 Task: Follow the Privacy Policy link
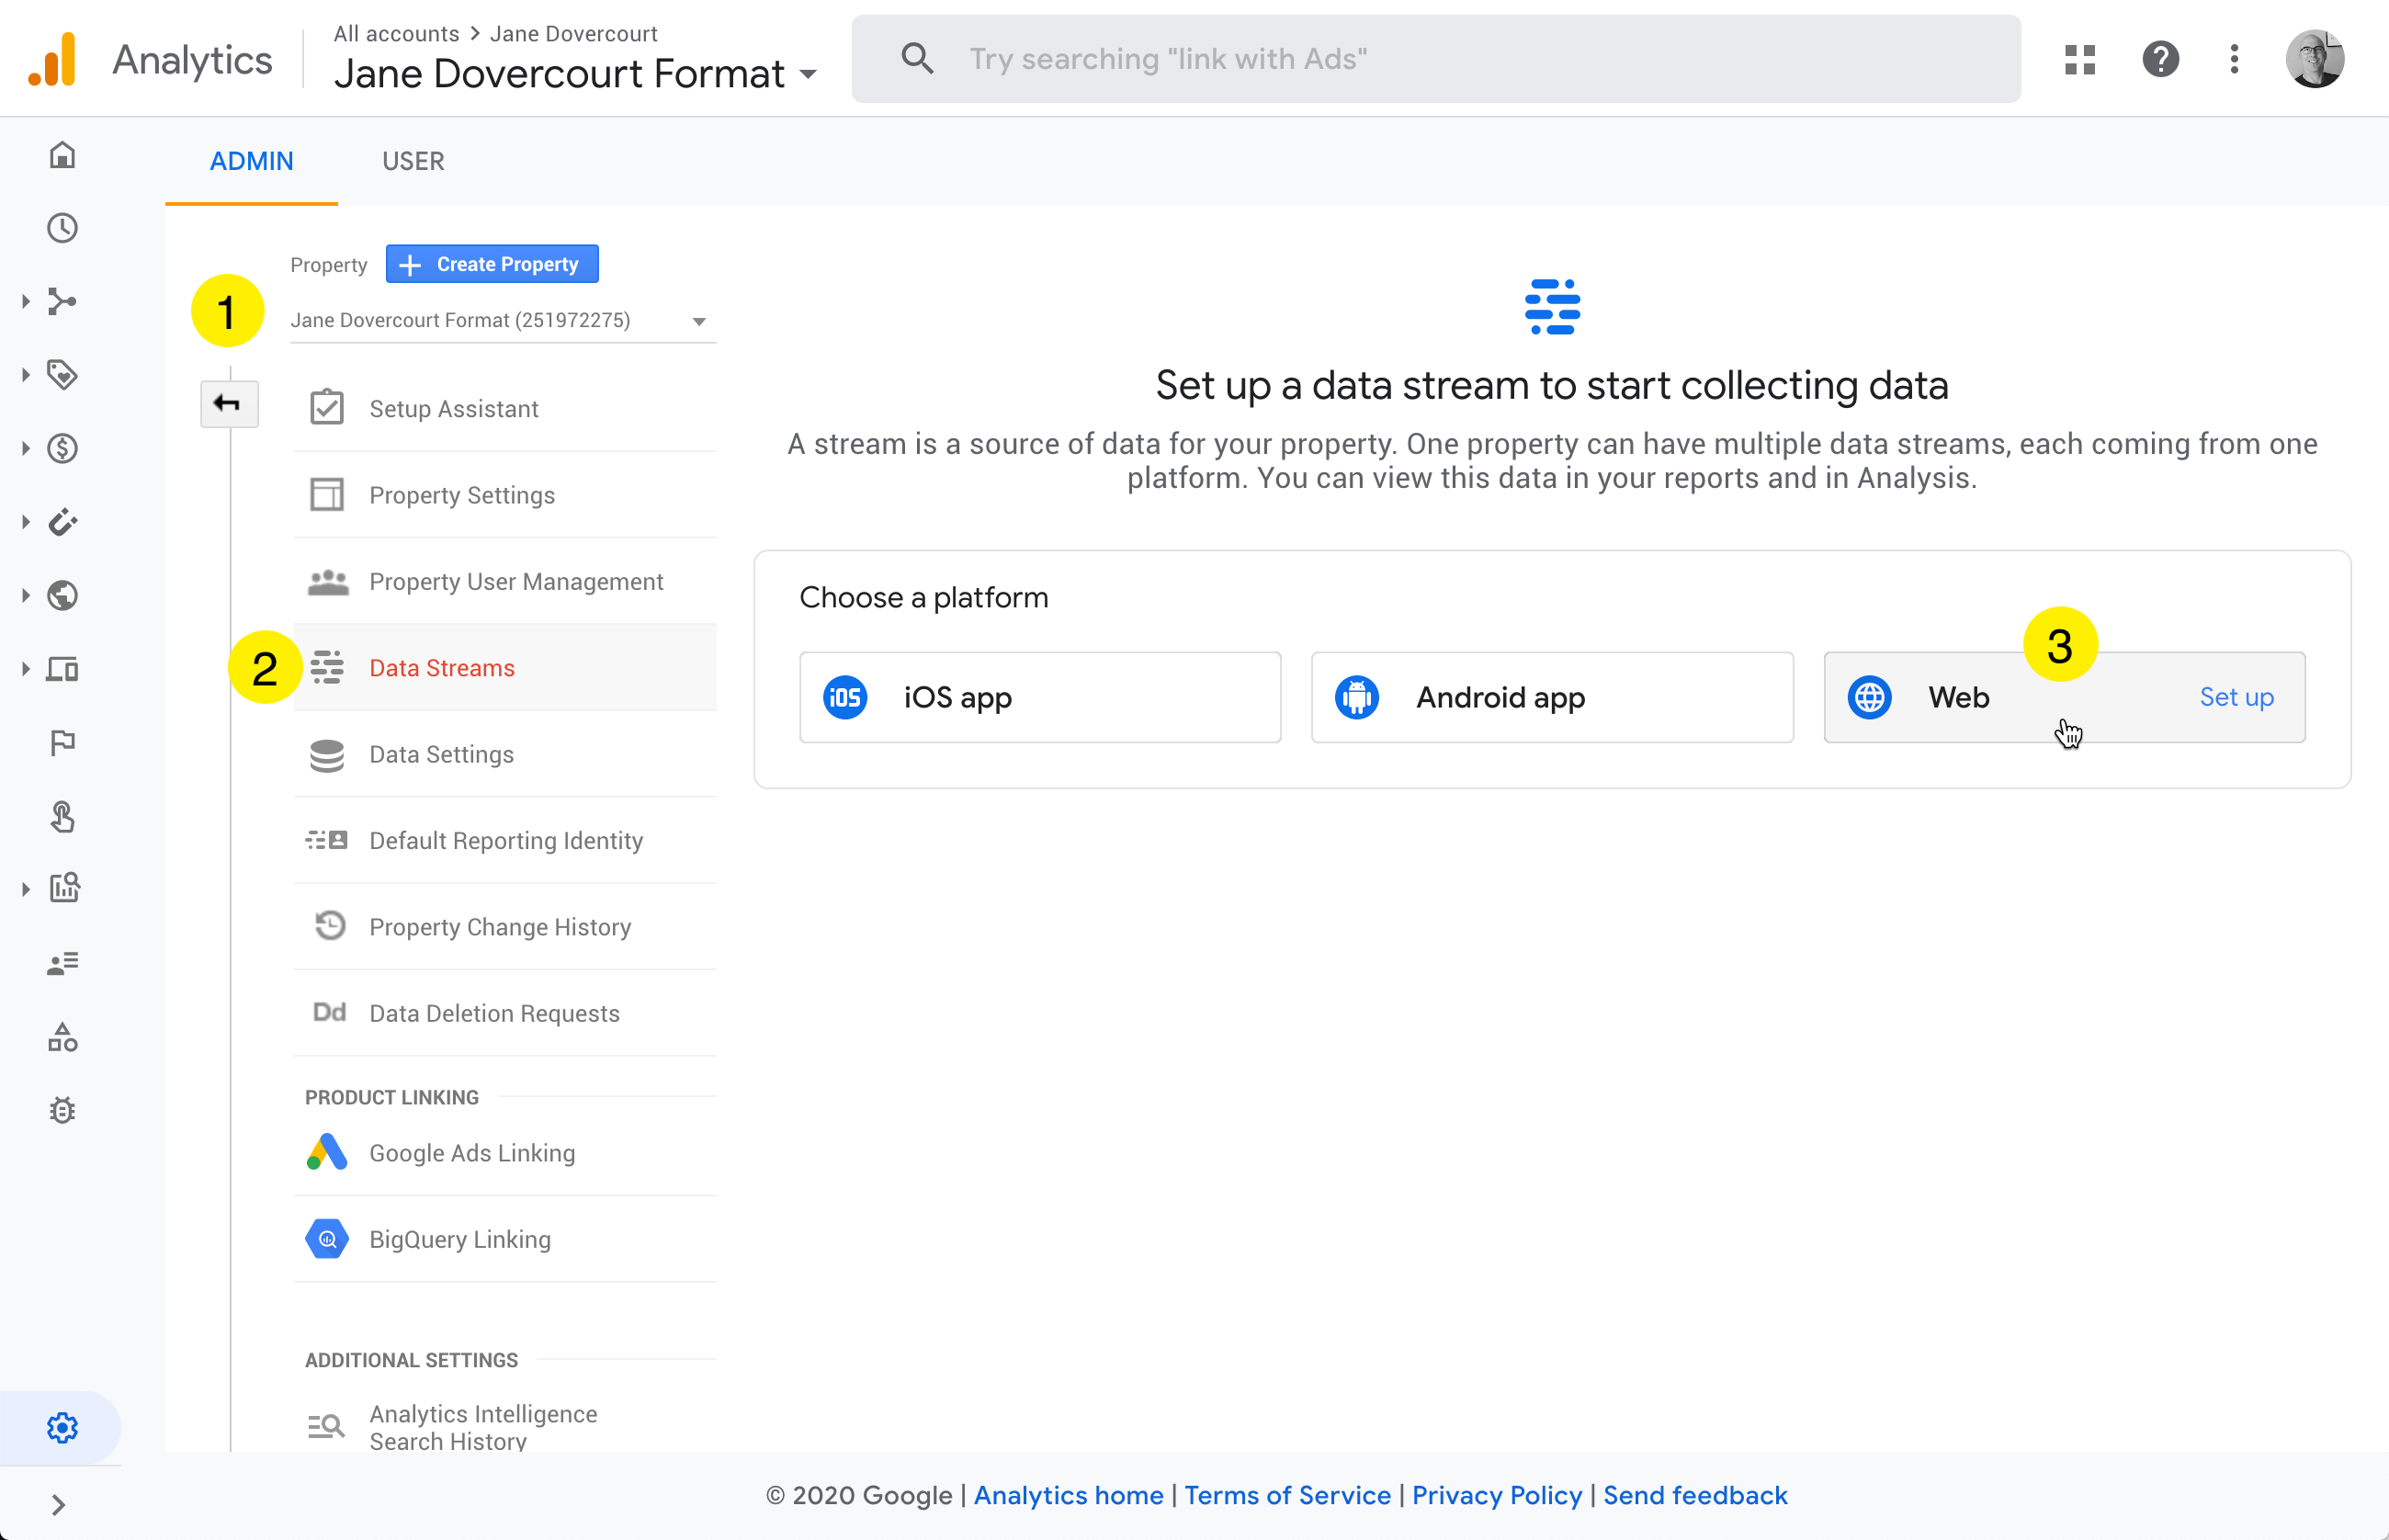pos(1496,1495)
